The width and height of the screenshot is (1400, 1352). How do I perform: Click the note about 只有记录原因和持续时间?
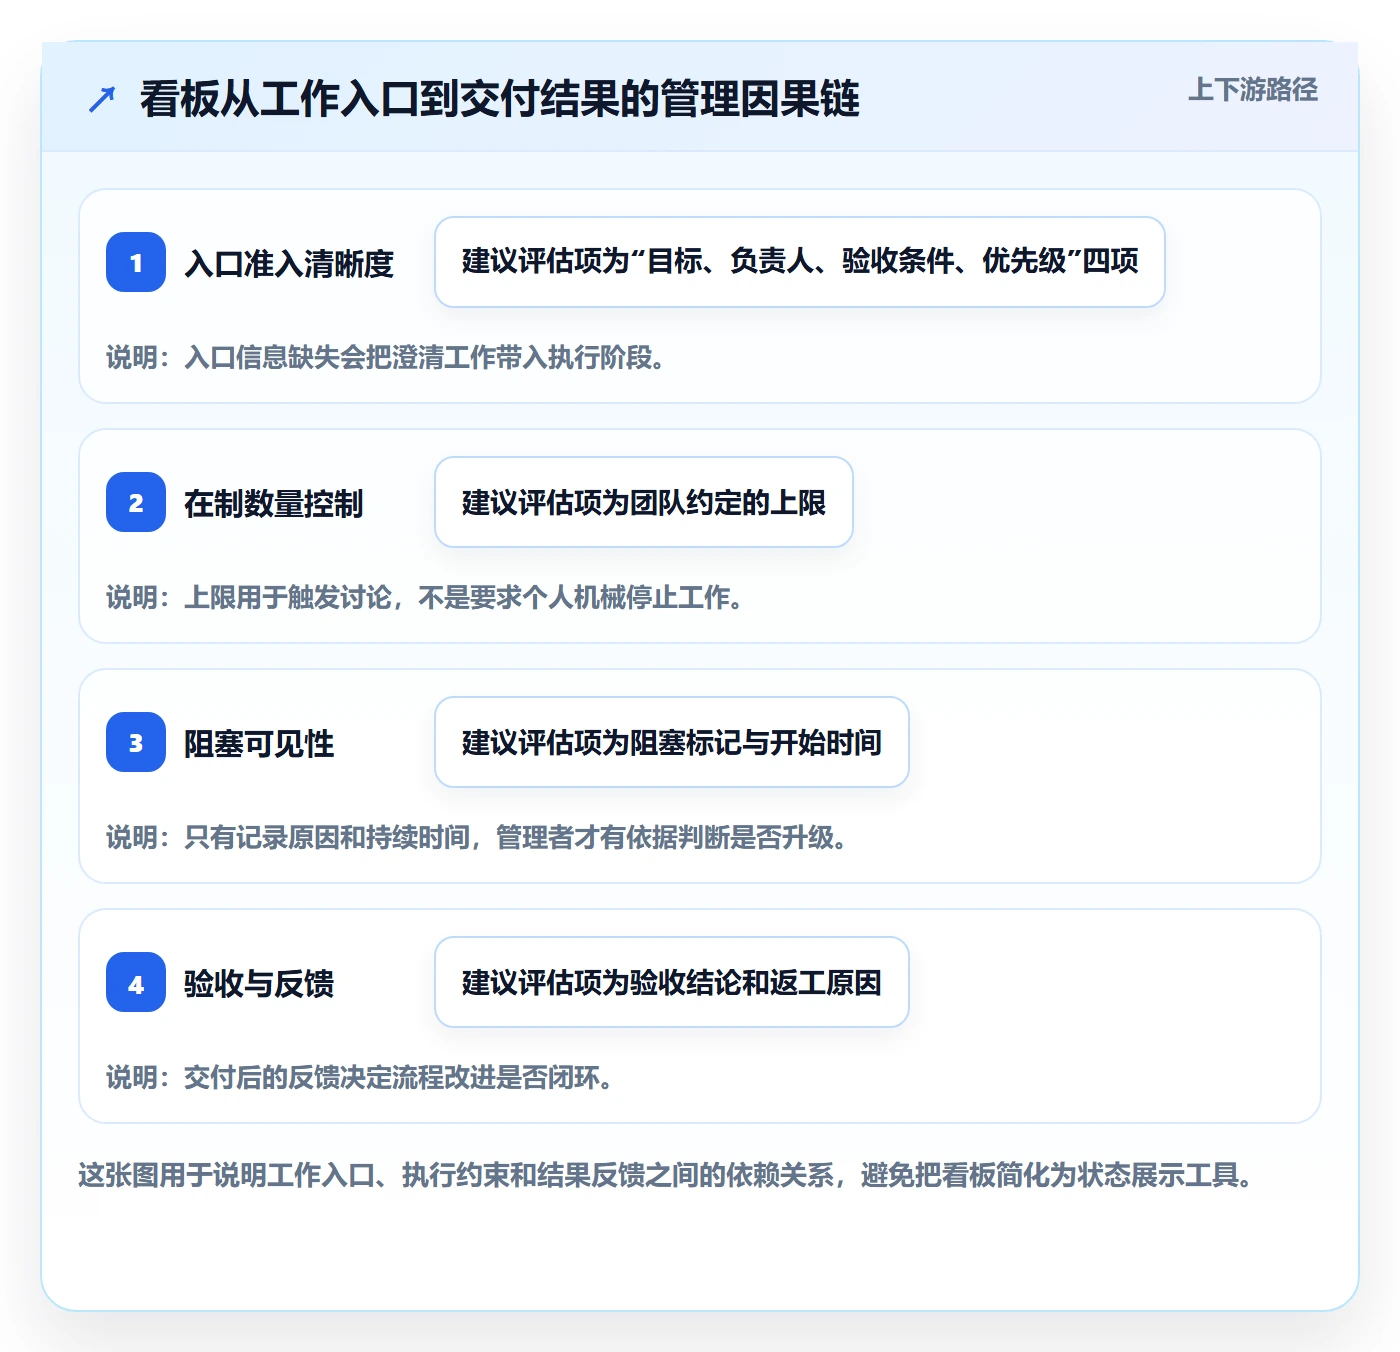tap(477, 837)
